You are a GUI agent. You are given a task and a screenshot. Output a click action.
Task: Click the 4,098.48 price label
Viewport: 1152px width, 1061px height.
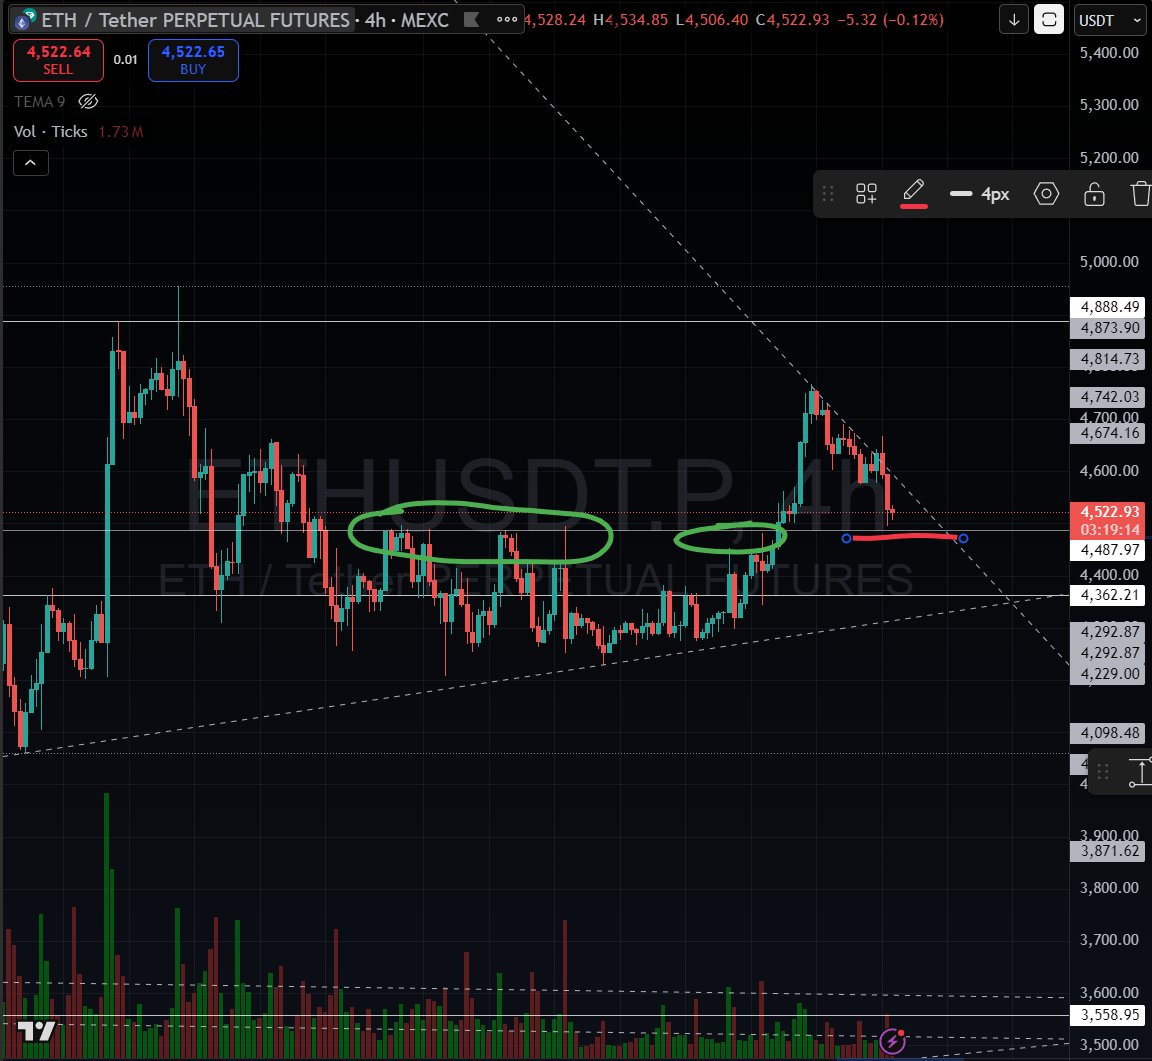click(1109, 733)
